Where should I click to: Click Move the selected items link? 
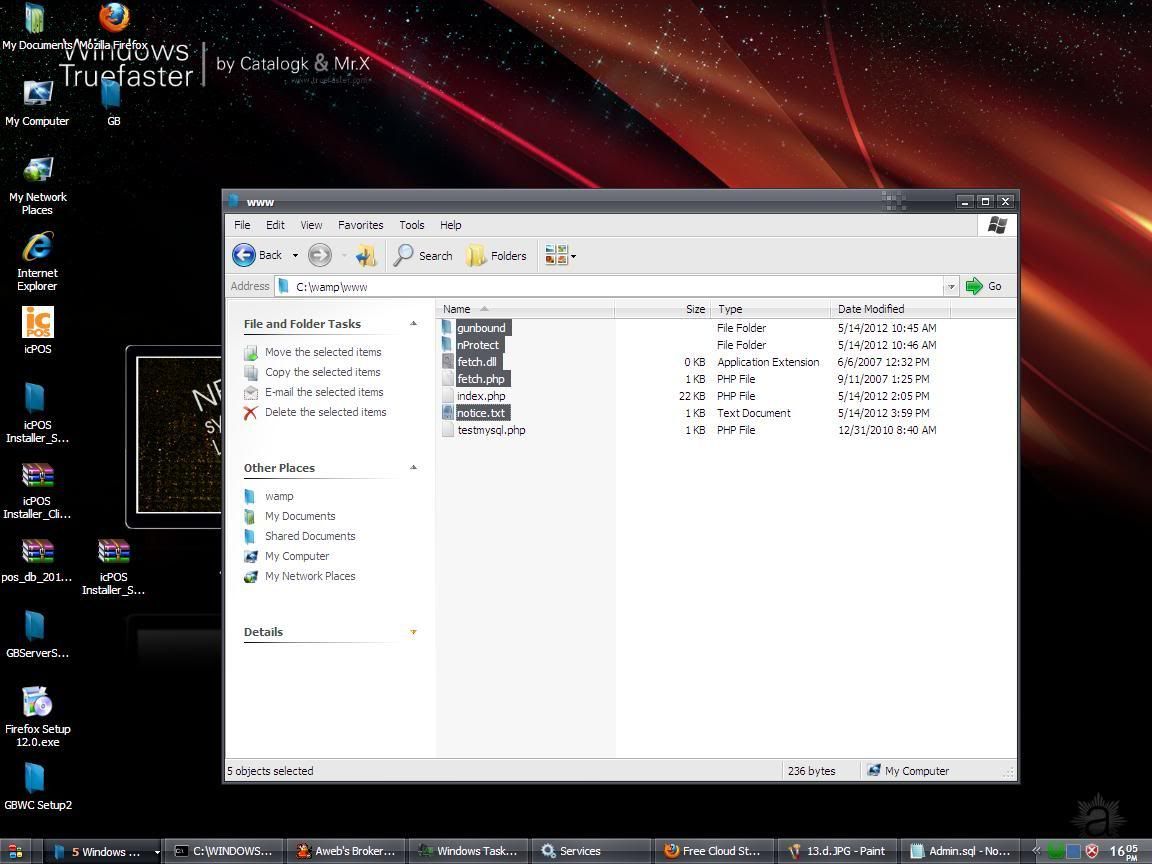pyautogui.click(x=322, y=352)
